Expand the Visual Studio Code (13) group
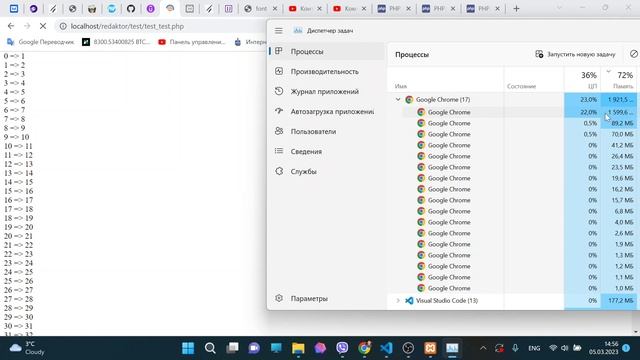 tap(398, 300)
